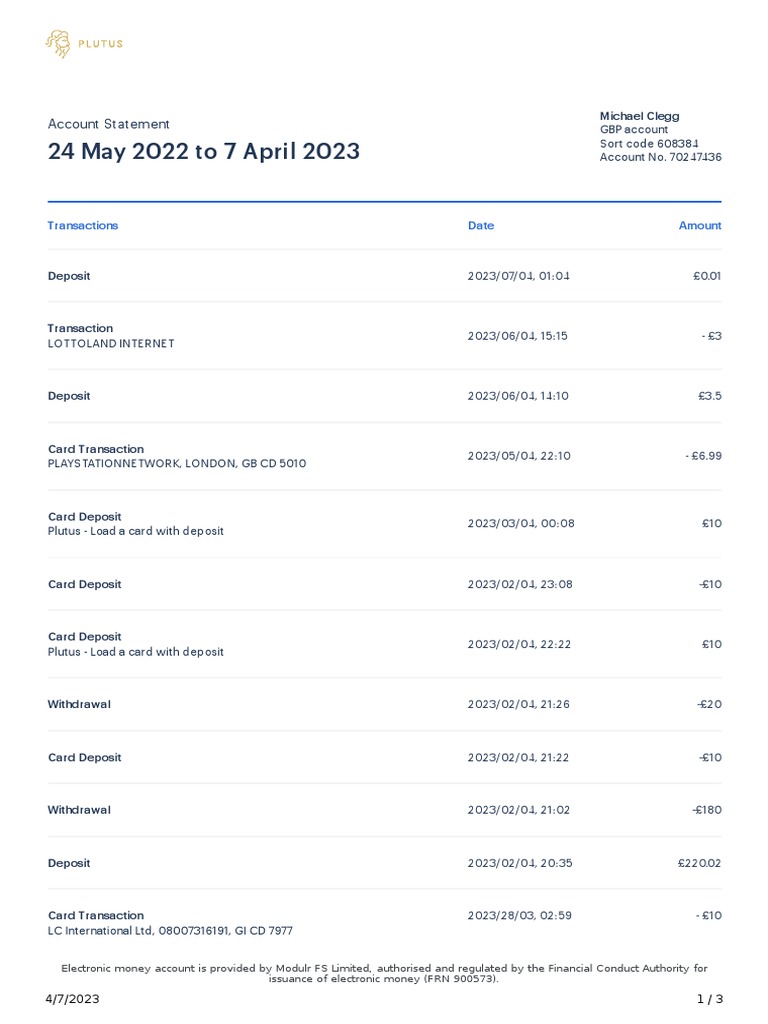This screenshot has height=1024, width=768.
Task: Select the Withdrawal row dated 21:26
Action: (x=79, y=704)
